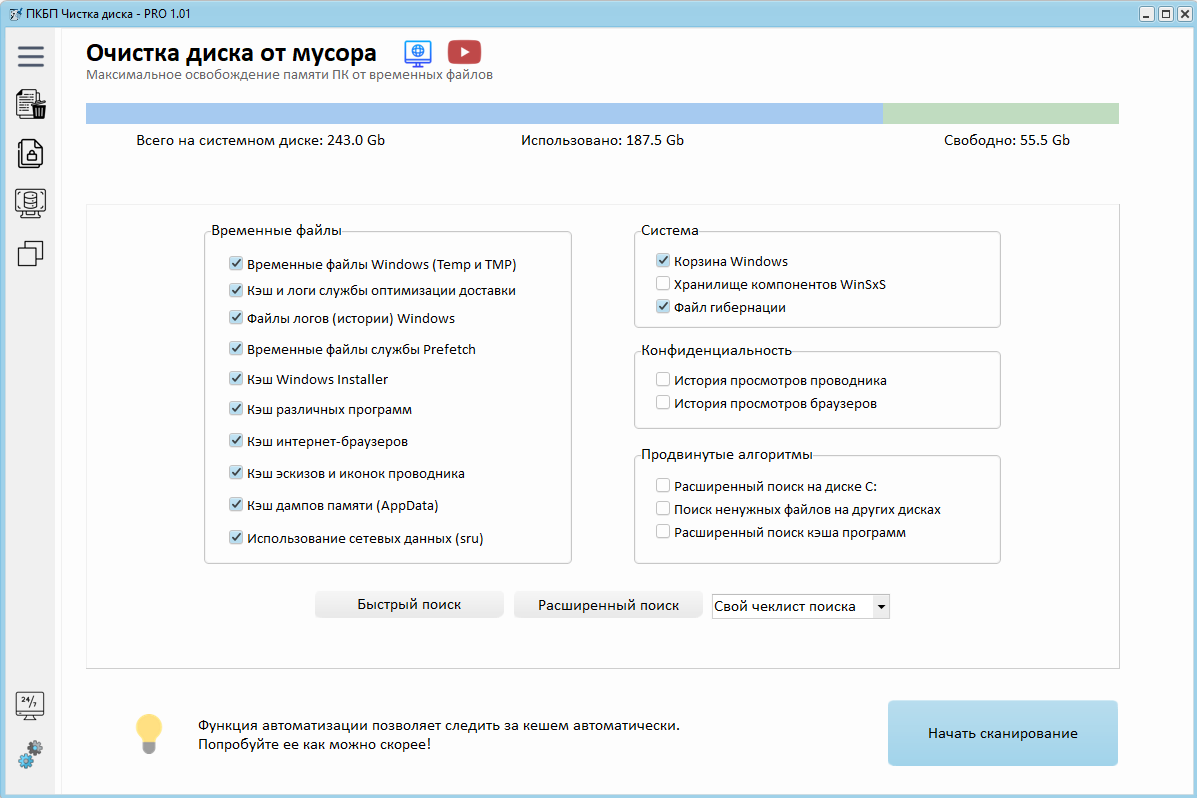Viewport: 1197px width, 798px height.
Task: Open the disk database monitor sidebar icon
Action: 31,203
